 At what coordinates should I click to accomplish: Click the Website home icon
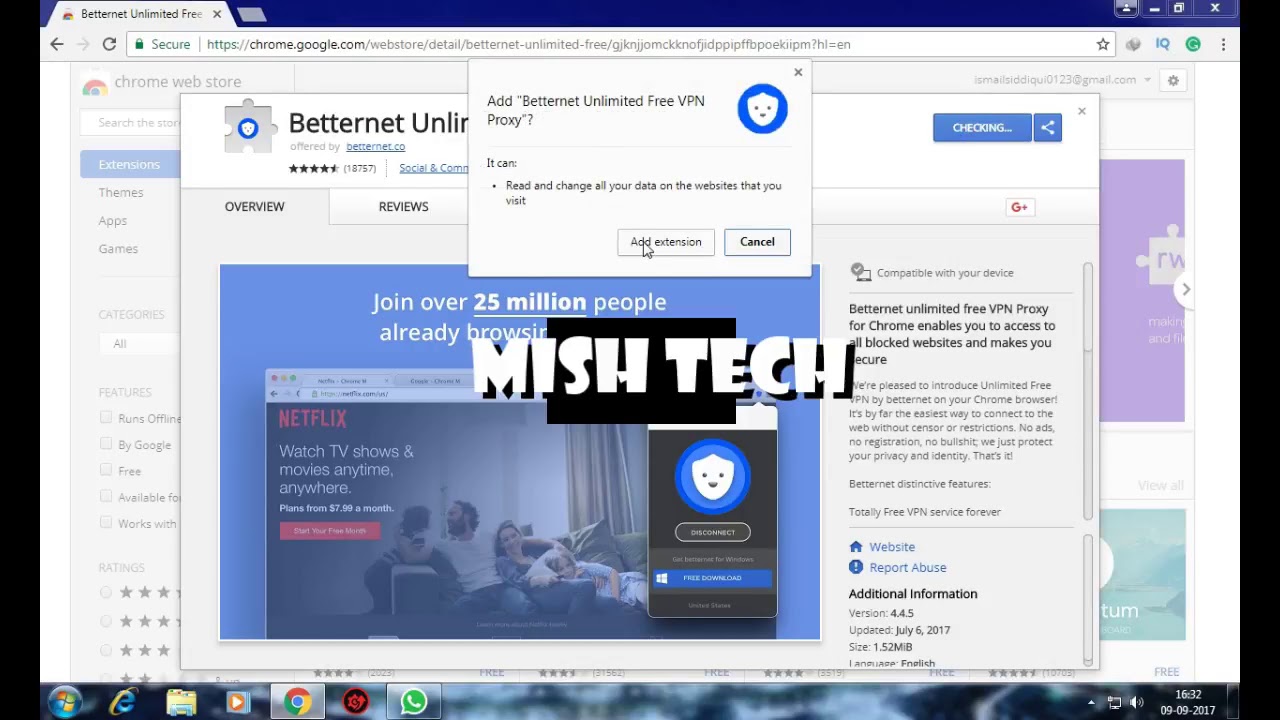[856, 547]
